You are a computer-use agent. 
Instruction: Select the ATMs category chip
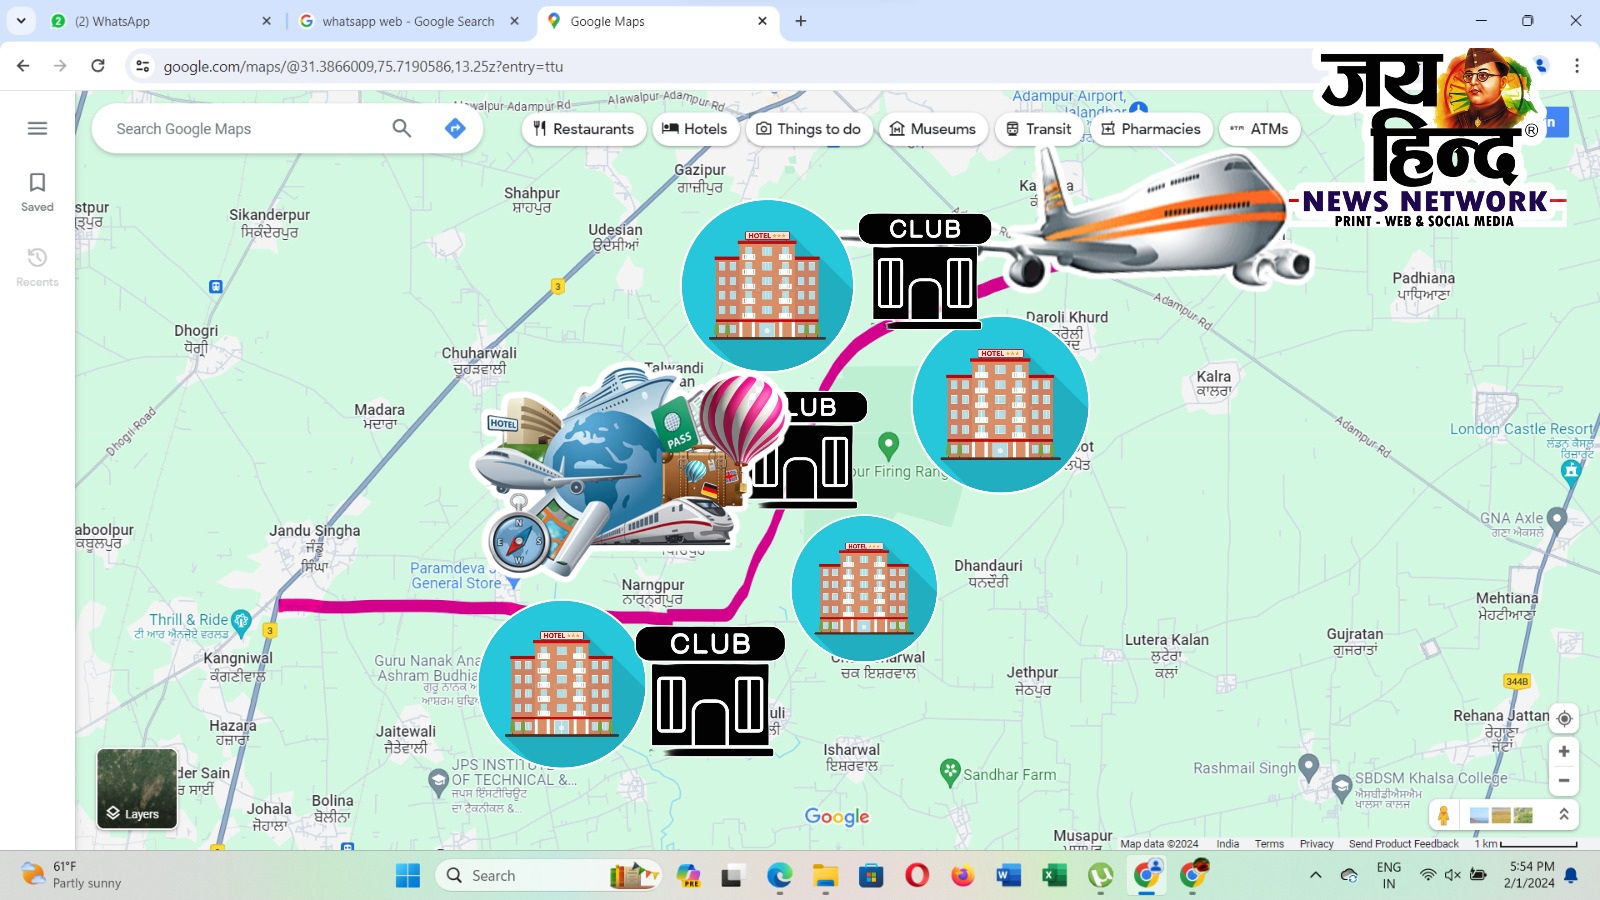1259,129
